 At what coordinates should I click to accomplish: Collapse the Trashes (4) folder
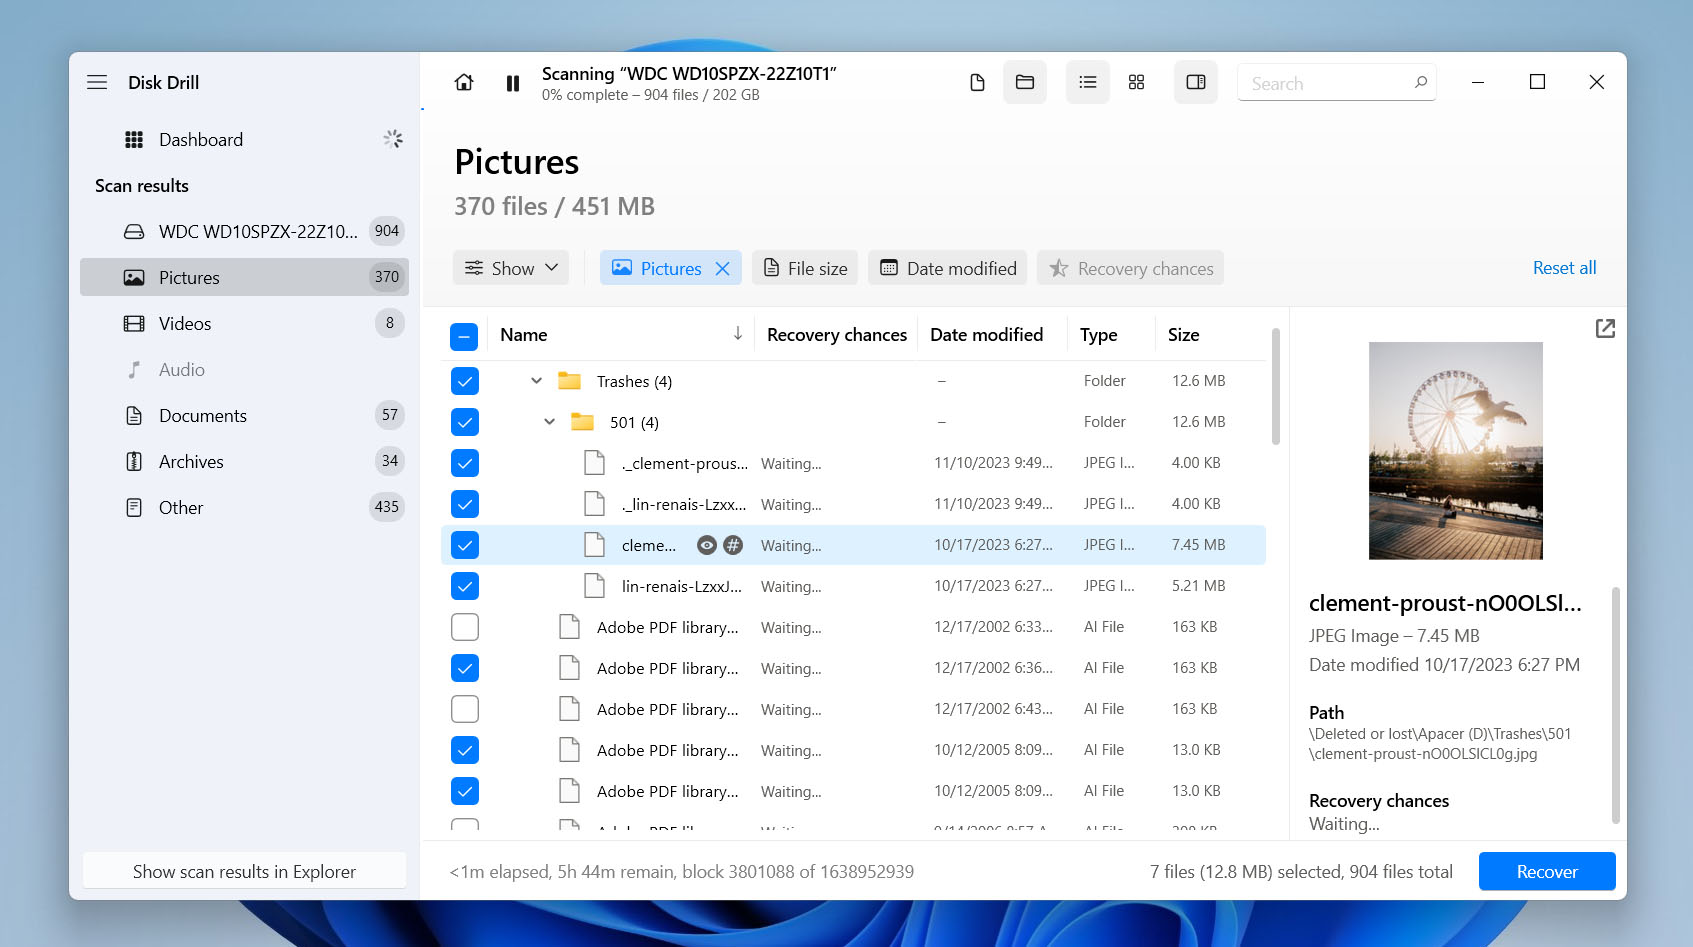click(x=536, y=381)
